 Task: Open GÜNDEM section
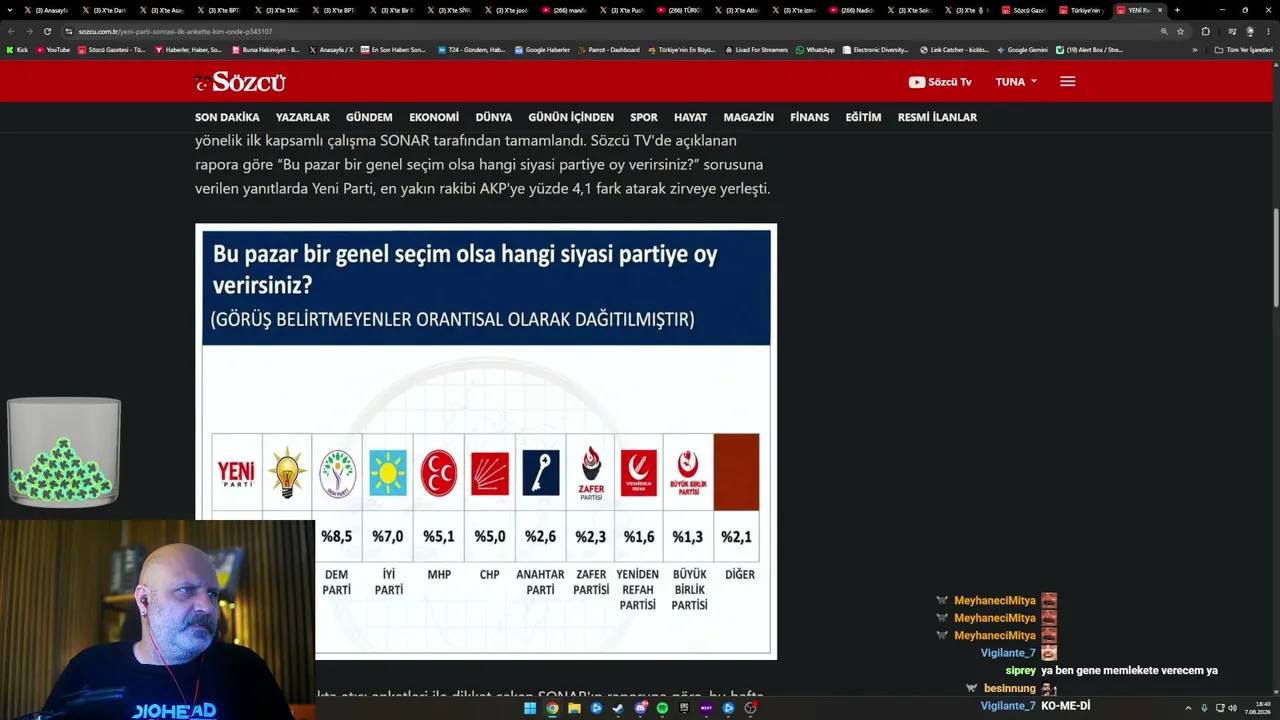pyautogui.click(x=369, y=117)
